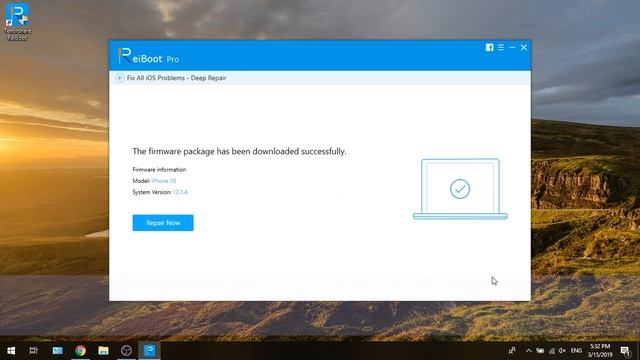Switch ENG input language indicator
640x360 pixels.
tap(576, 351)
